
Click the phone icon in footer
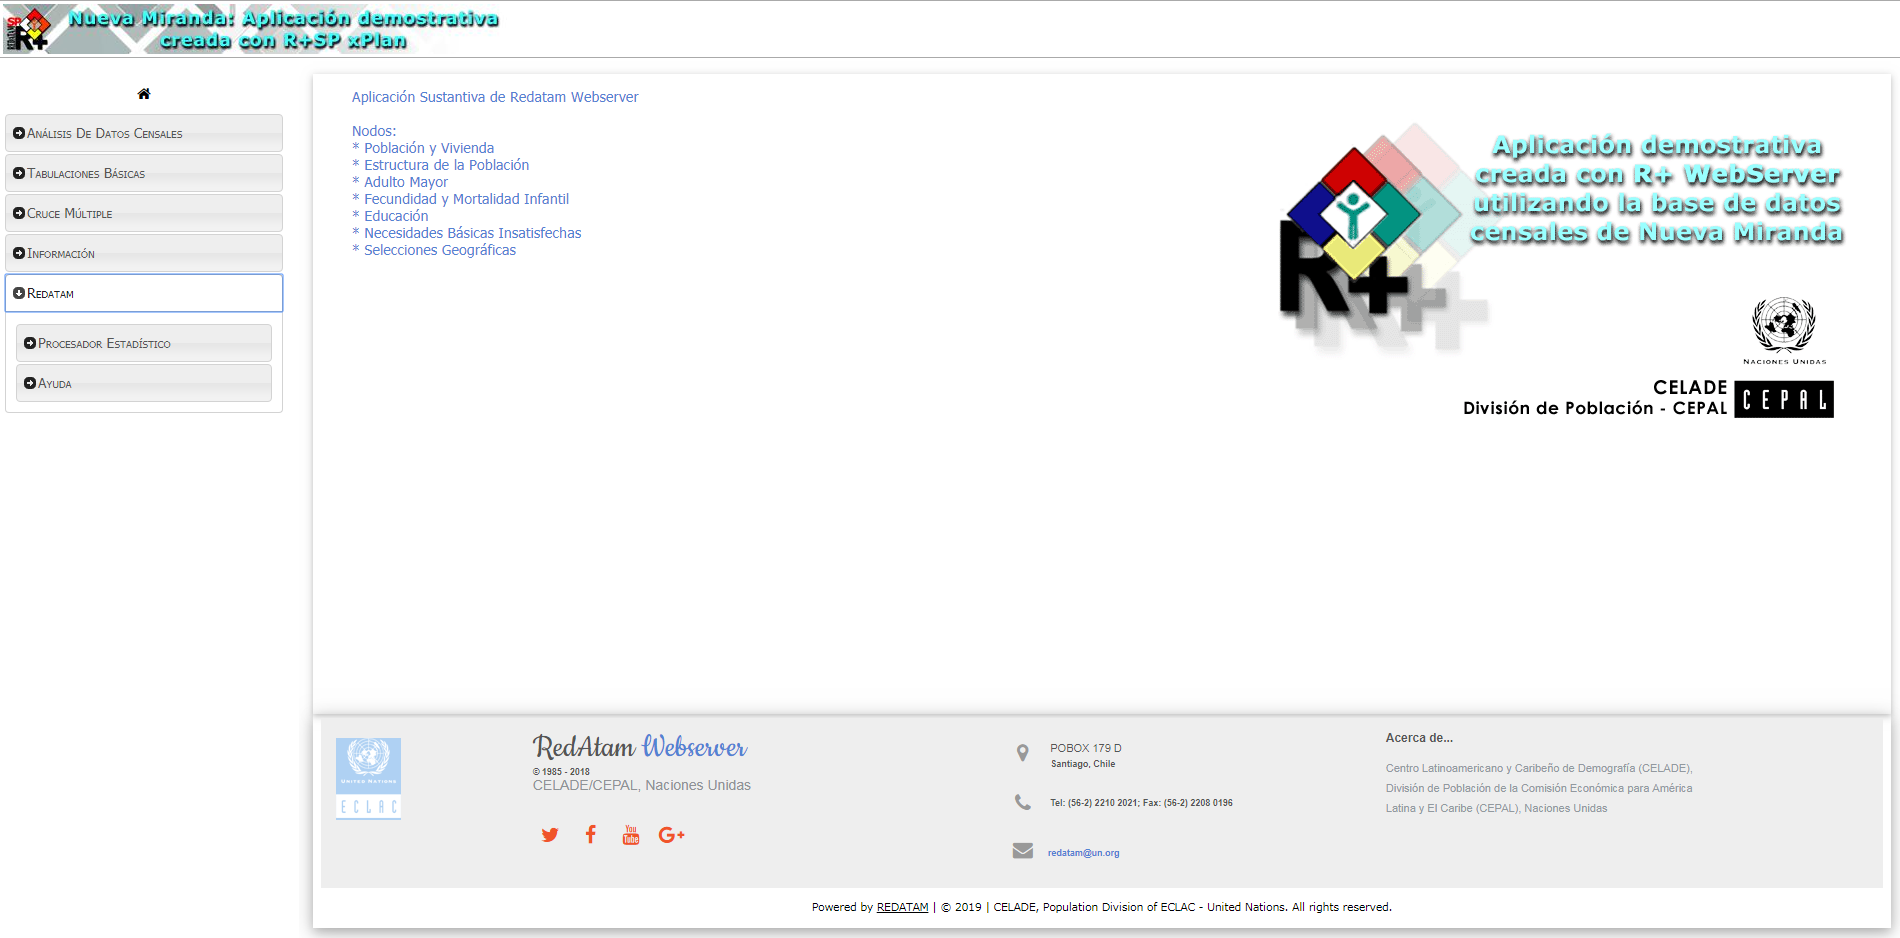1022,802
